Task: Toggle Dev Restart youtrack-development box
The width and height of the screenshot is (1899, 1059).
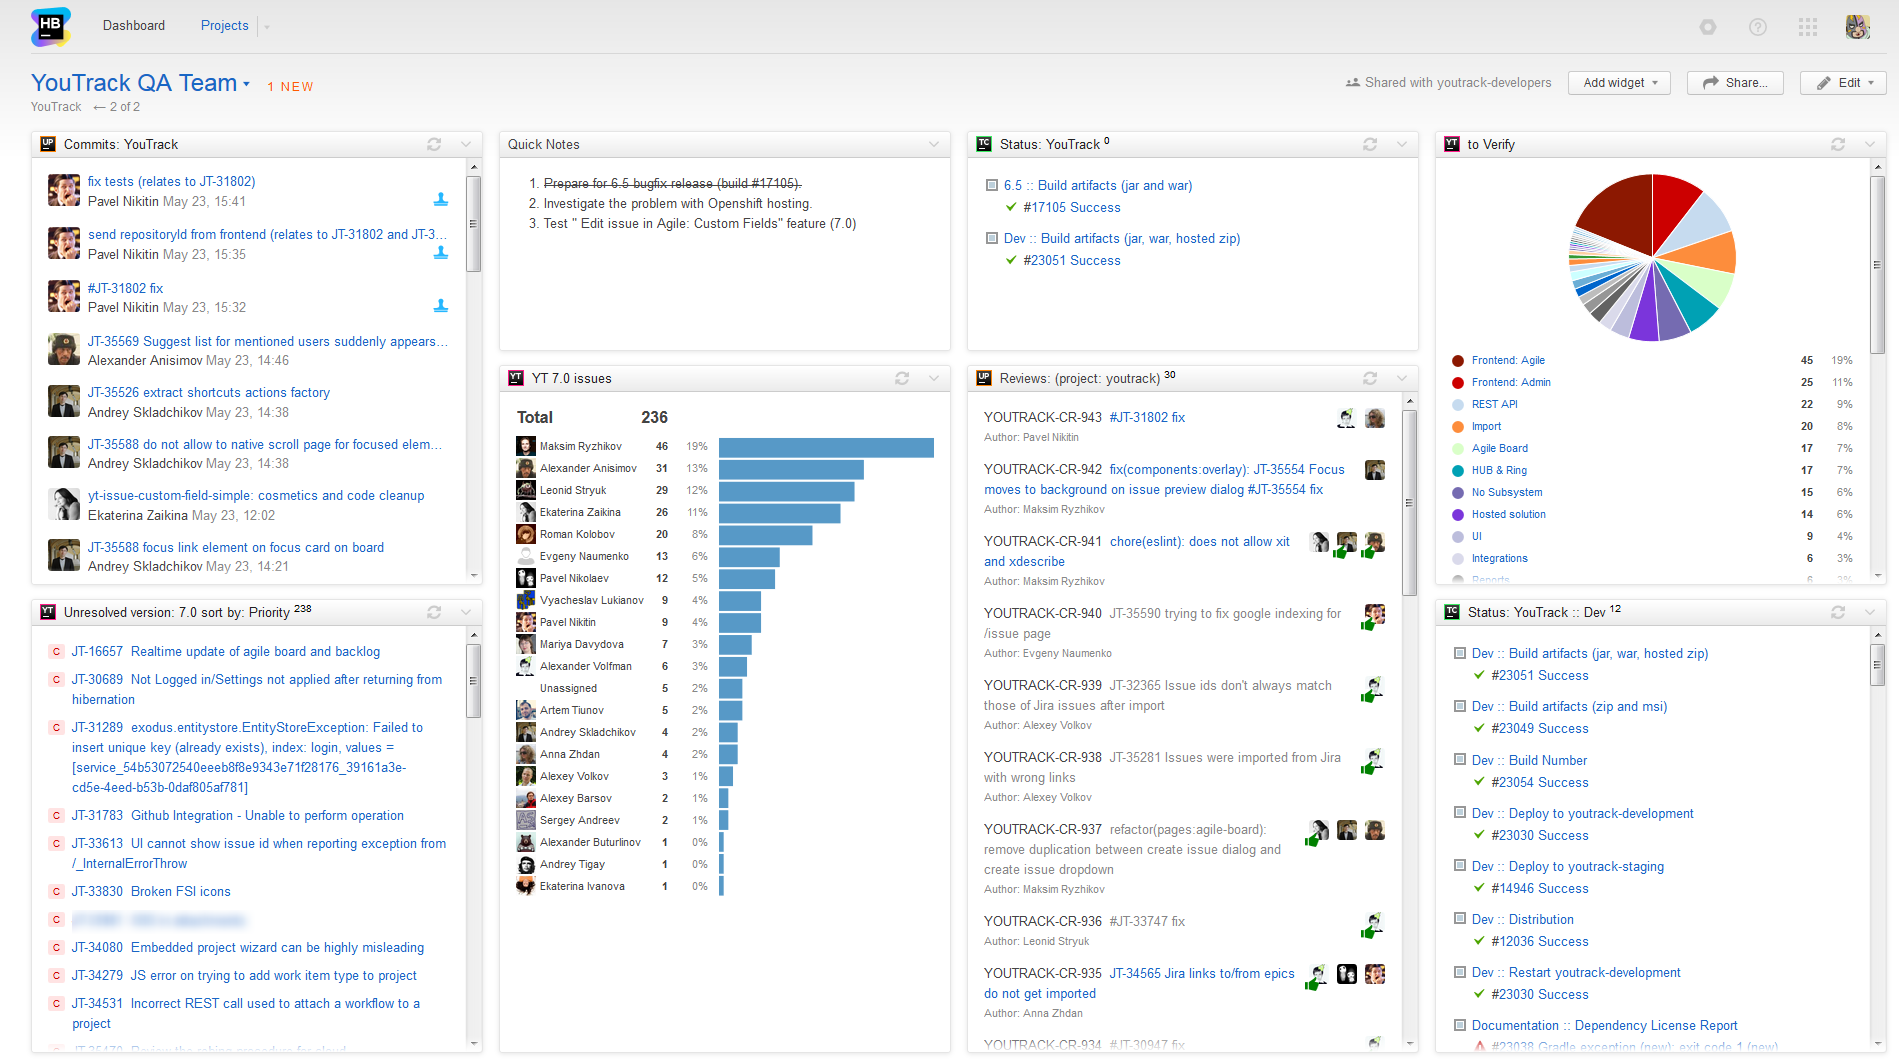Action: (1460, 972)
